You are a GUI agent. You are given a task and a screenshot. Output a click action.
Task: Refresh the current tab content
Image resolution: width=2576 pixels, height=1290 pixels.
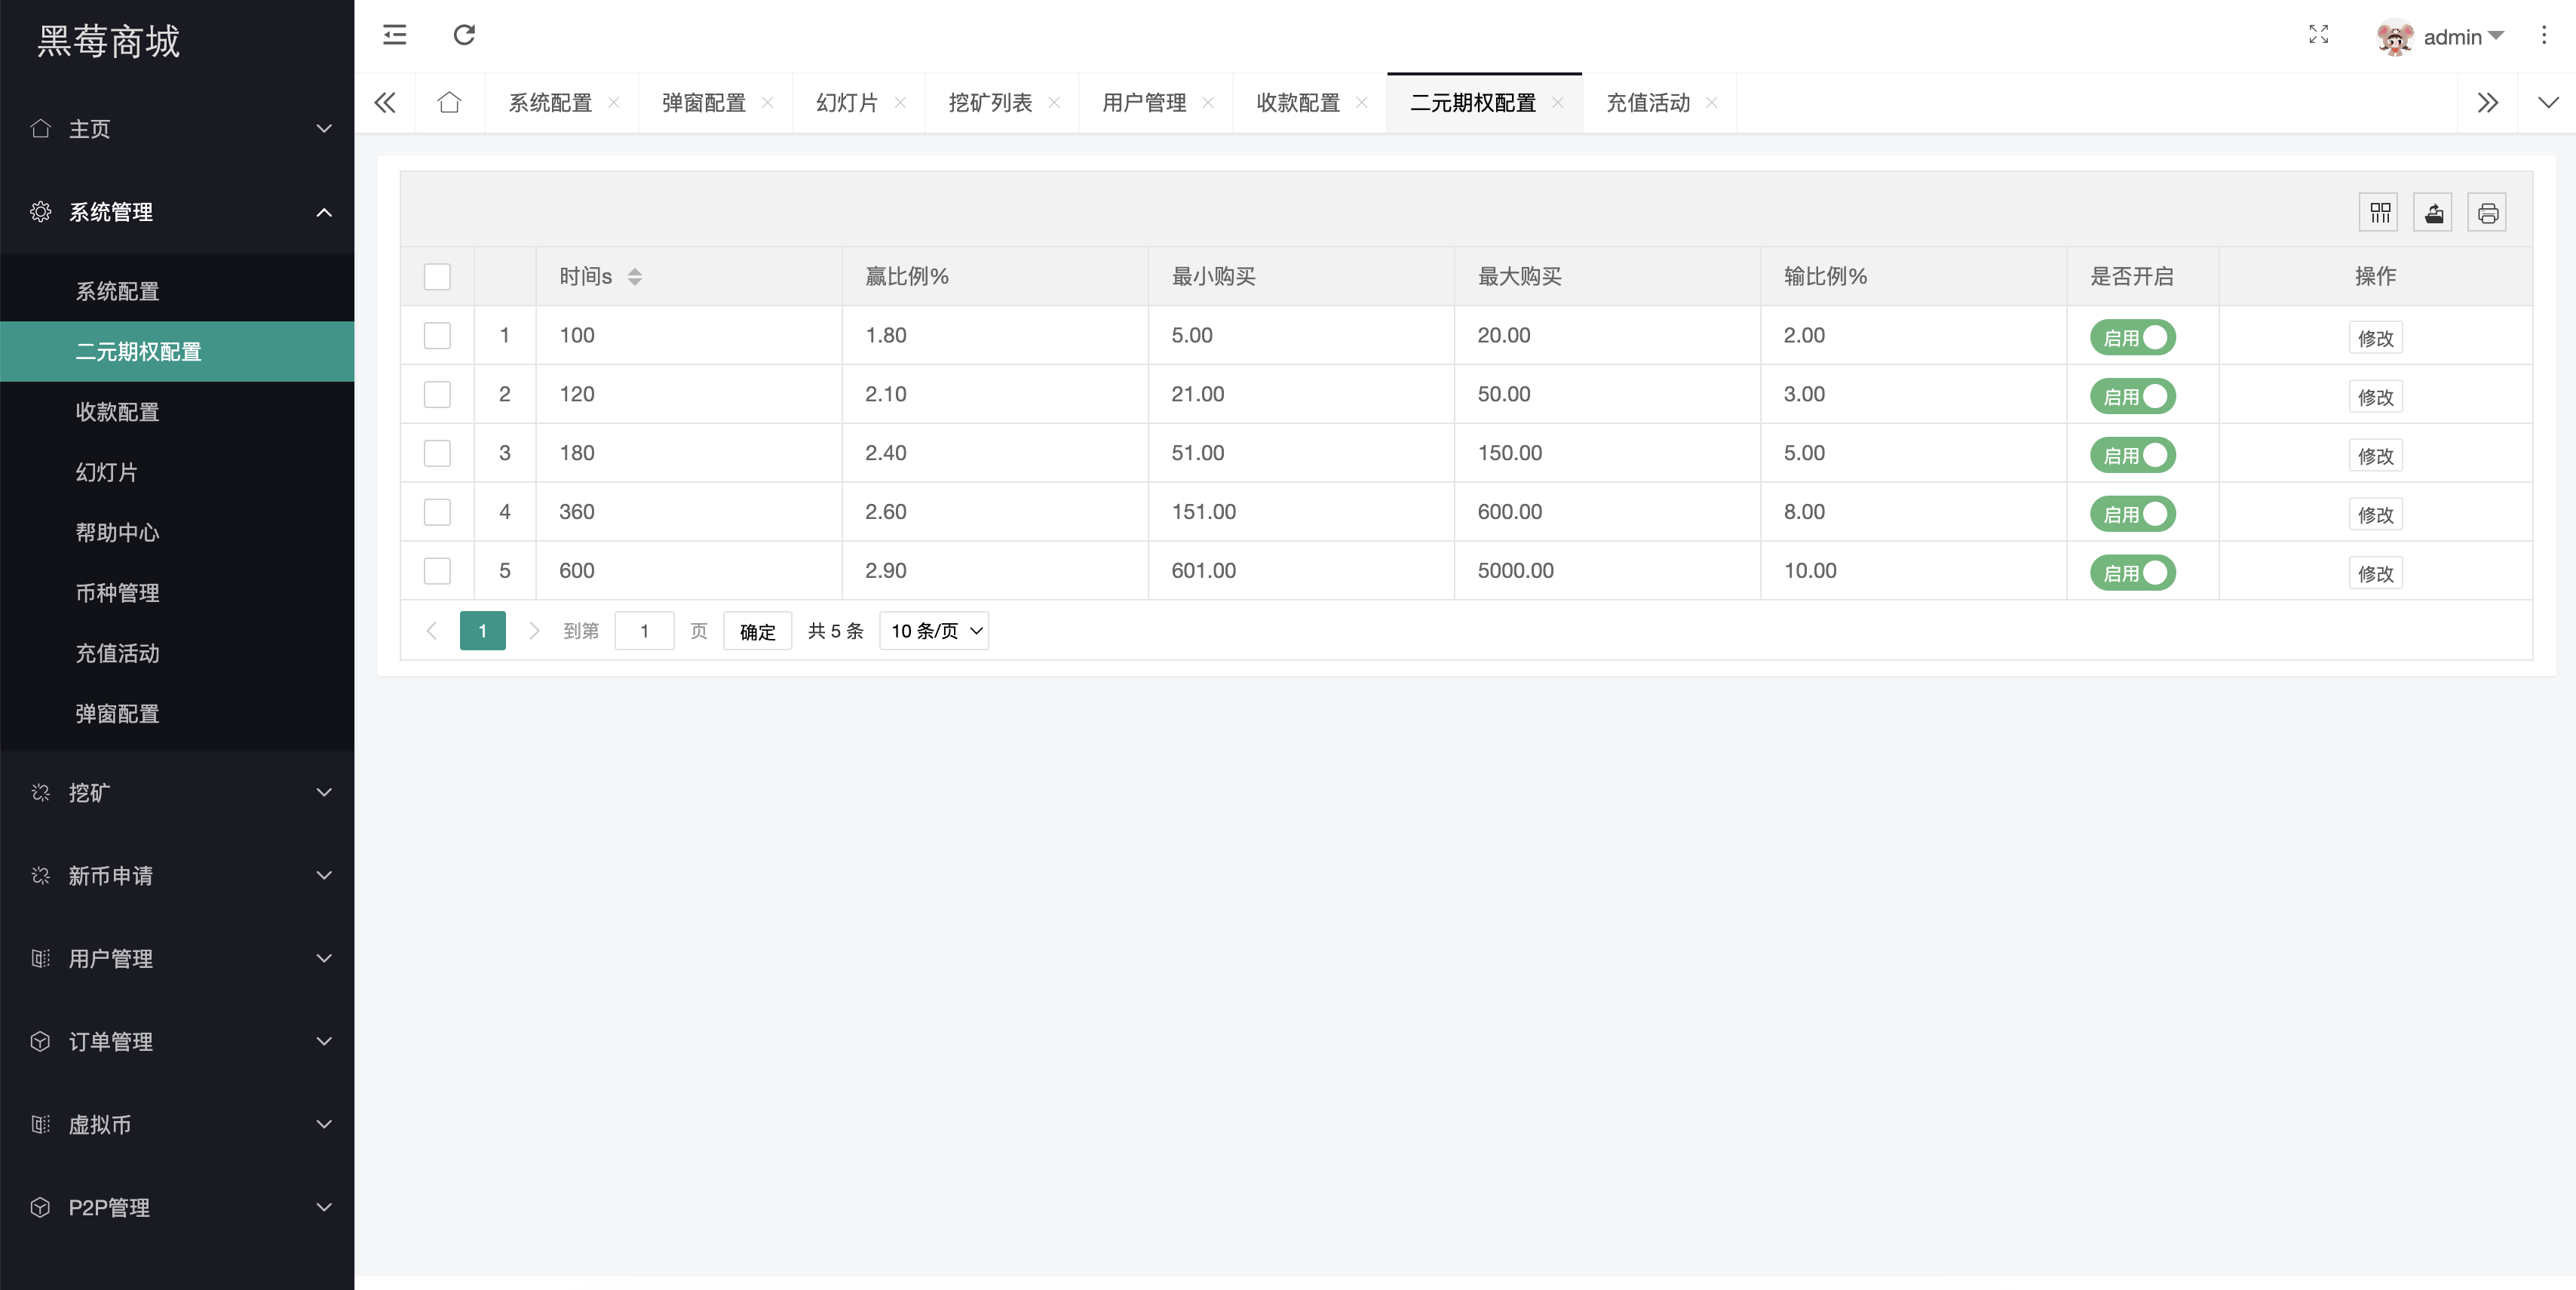[x=464, y=35]
